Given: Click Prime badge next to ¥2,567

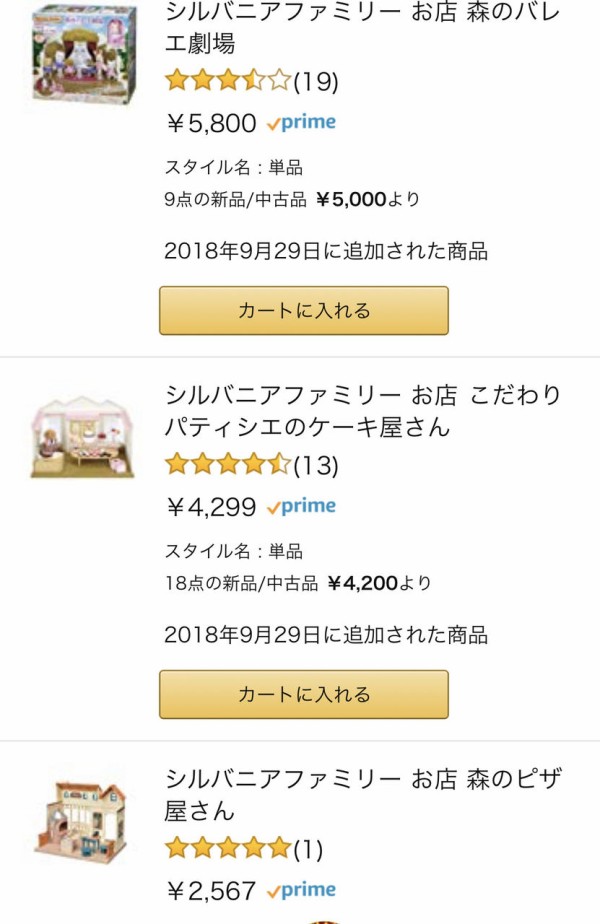Looking at the screenshot, I should coord(301,890).
